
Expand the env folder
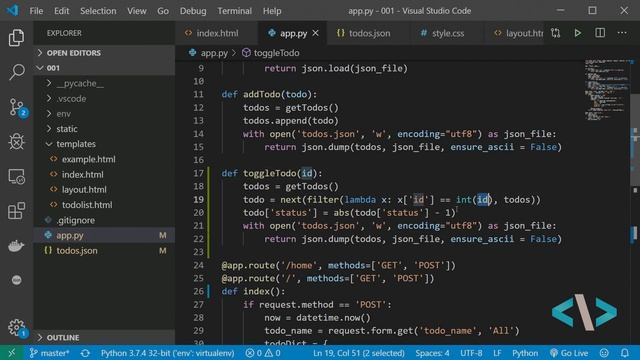104,113
